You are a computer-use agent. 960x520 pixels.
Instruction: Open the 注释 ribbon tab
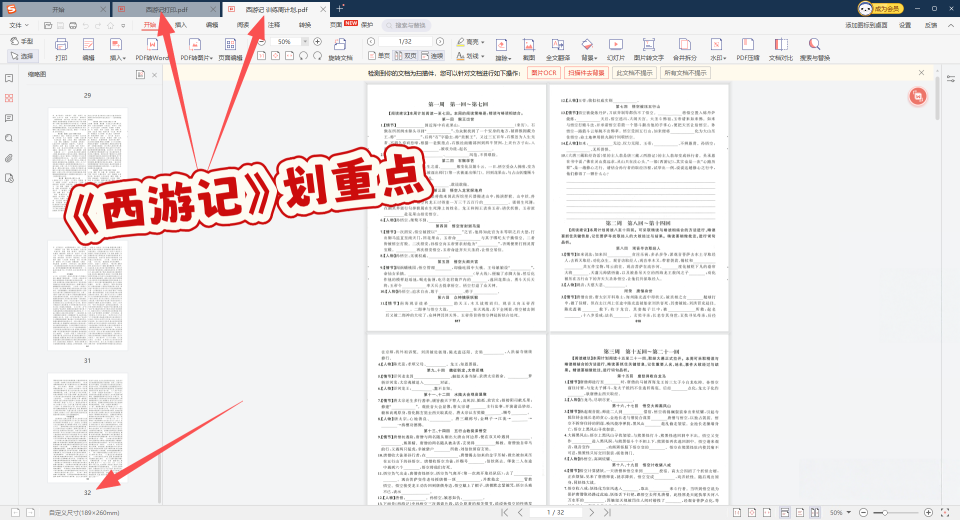[274, 25]
